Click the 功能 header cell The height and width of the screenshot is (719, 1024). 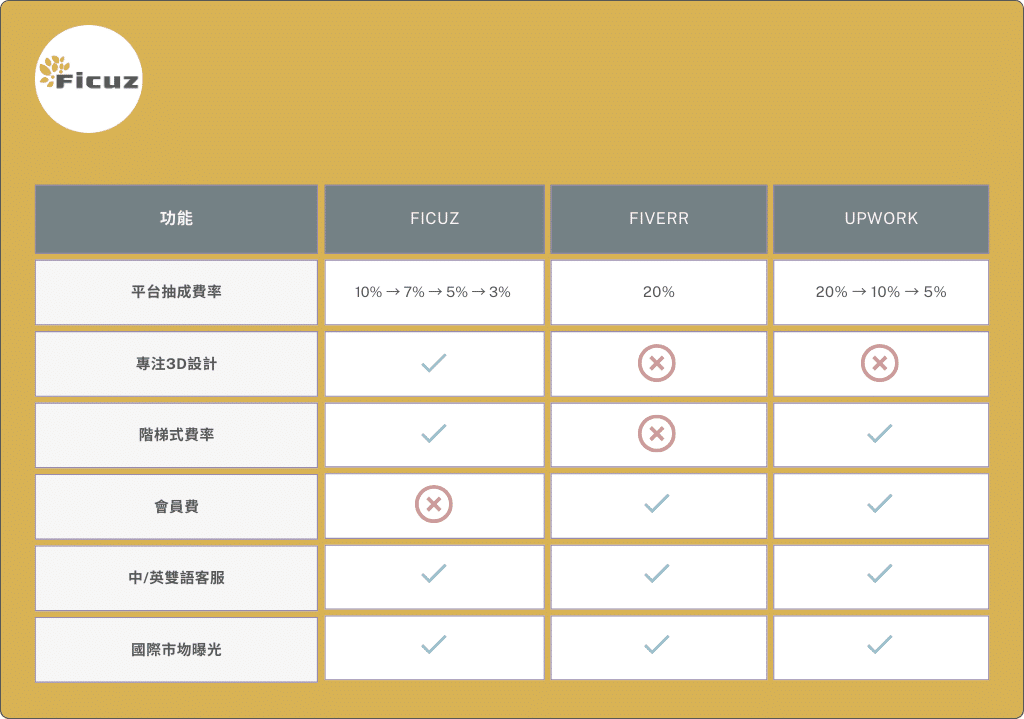click(176, 218)
